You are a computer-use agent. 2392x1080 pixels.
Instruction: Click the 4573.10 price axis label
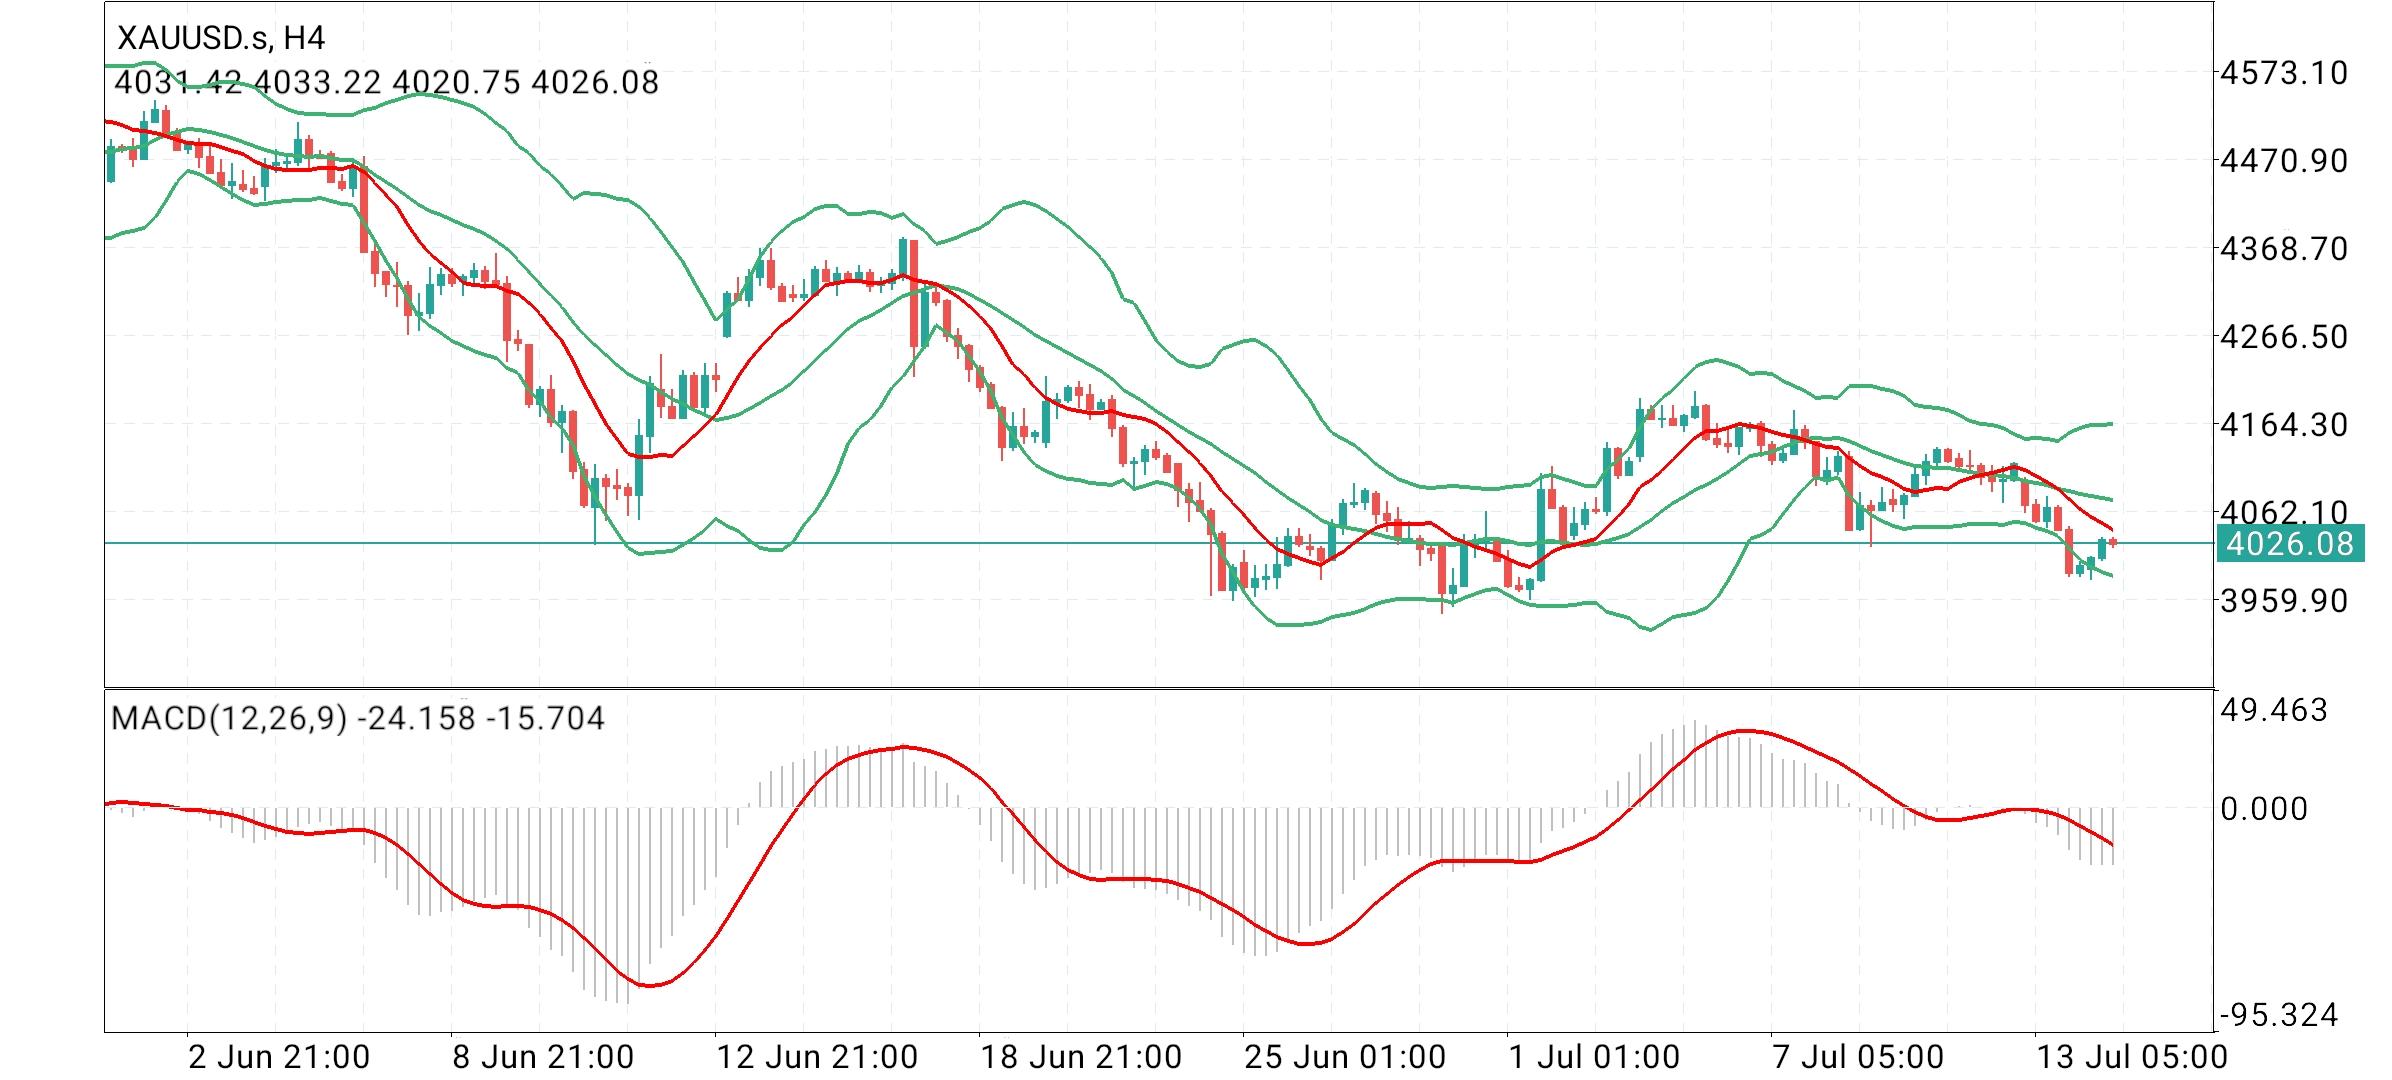tap(2283, 72)
